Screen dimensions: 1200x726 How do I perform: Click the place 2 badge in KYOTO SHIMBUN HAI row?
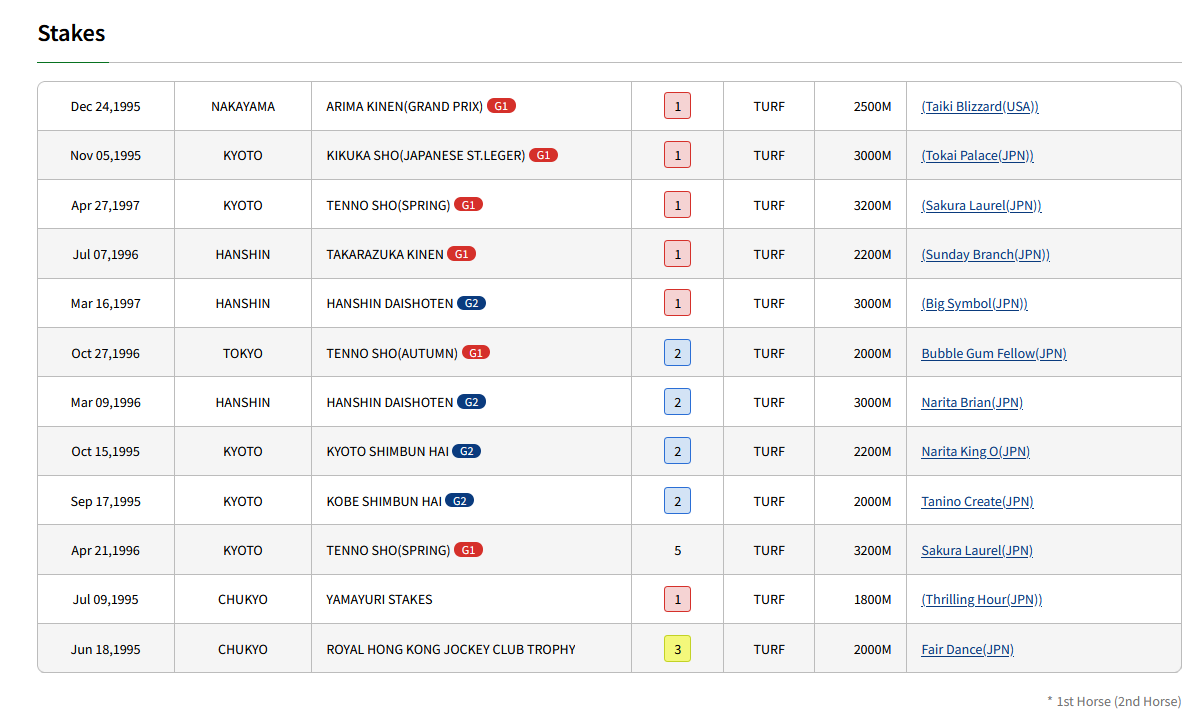[x=677, y=451]
